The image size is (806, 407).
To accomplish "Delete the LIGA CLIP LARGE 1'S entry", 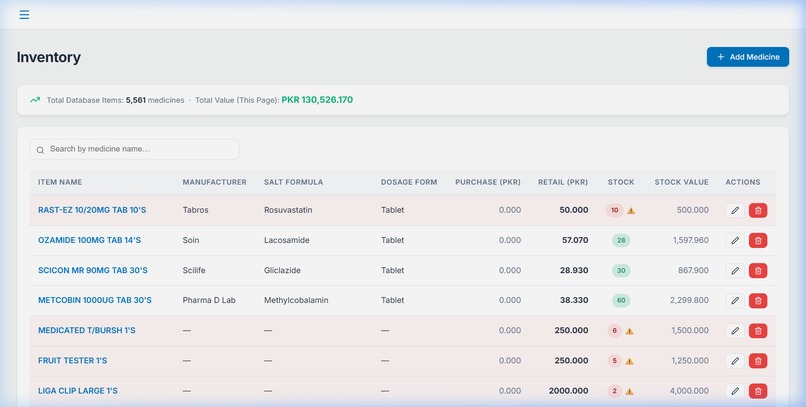I will (758, 391).
